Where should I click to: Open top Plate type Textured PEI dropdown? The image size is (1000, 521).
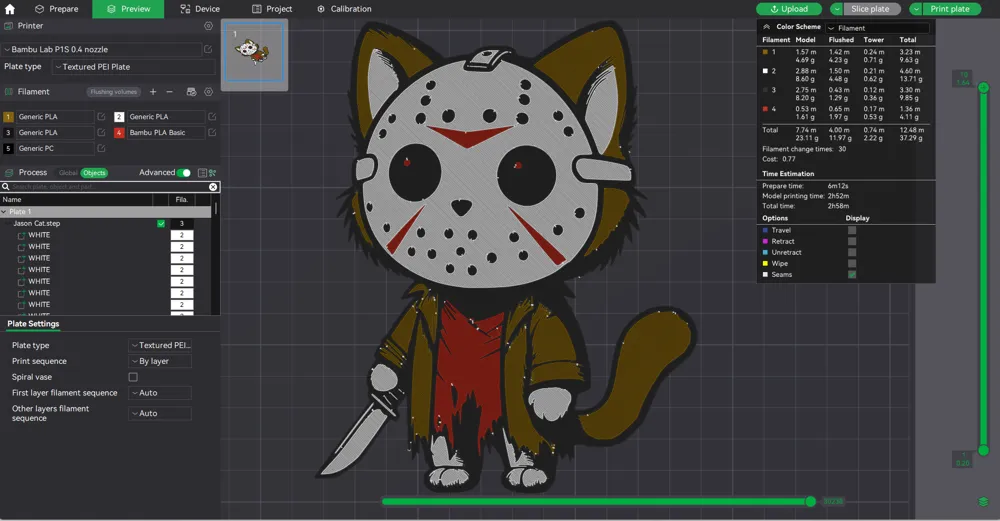click(133, 66)
